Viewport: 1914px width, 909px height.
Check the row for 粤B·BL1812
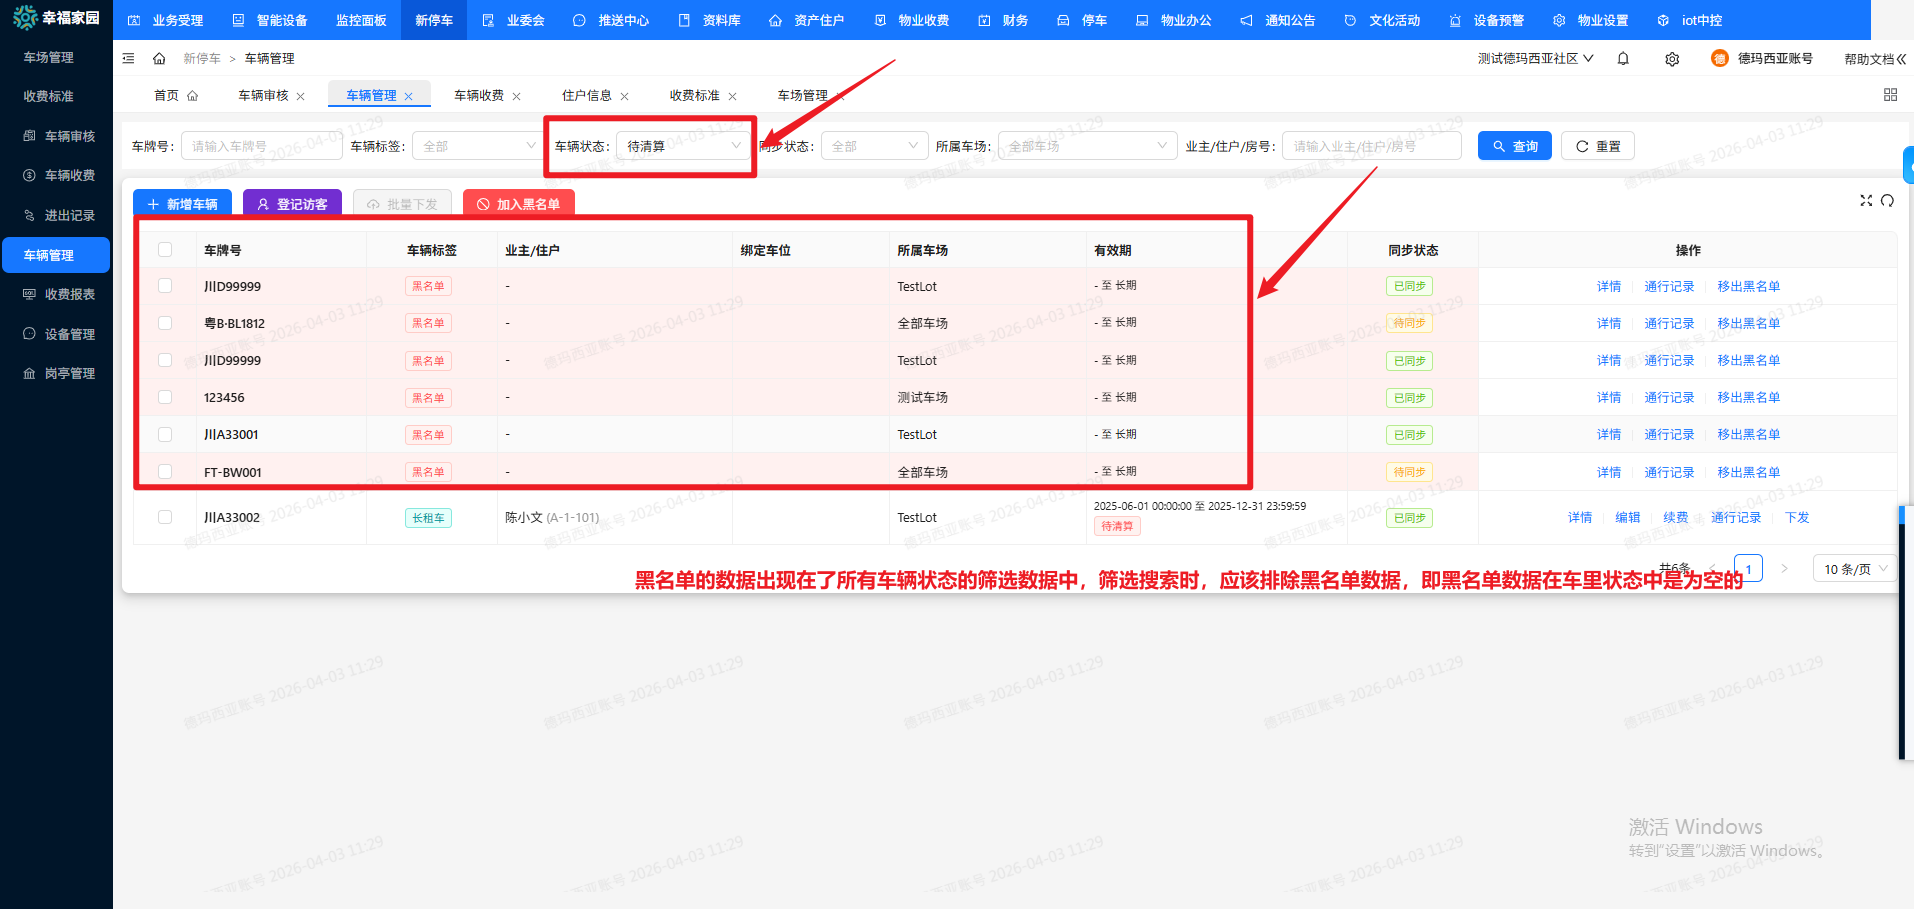165,323
